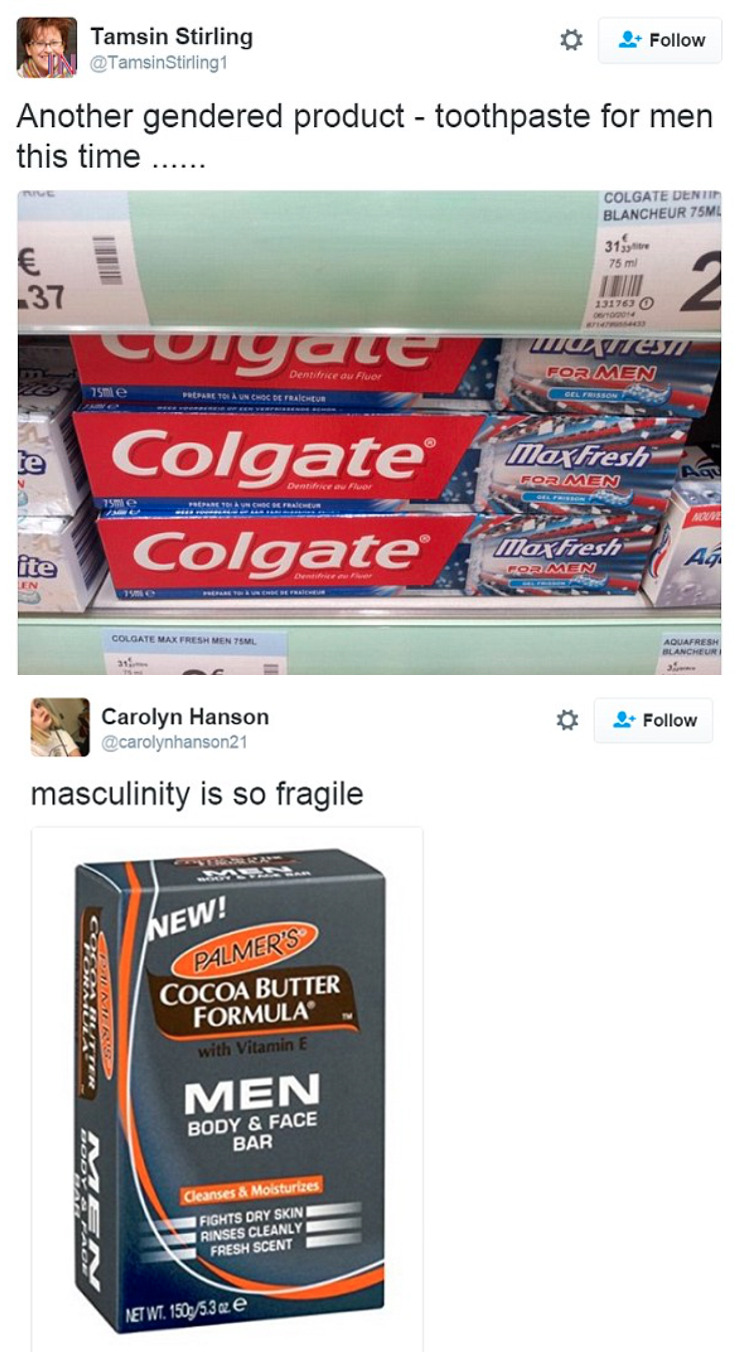The width and height of the screenshot is (742, 1365).
Task: Open the @carolynhanson21 handle link
Action: (x=173, y=743)
